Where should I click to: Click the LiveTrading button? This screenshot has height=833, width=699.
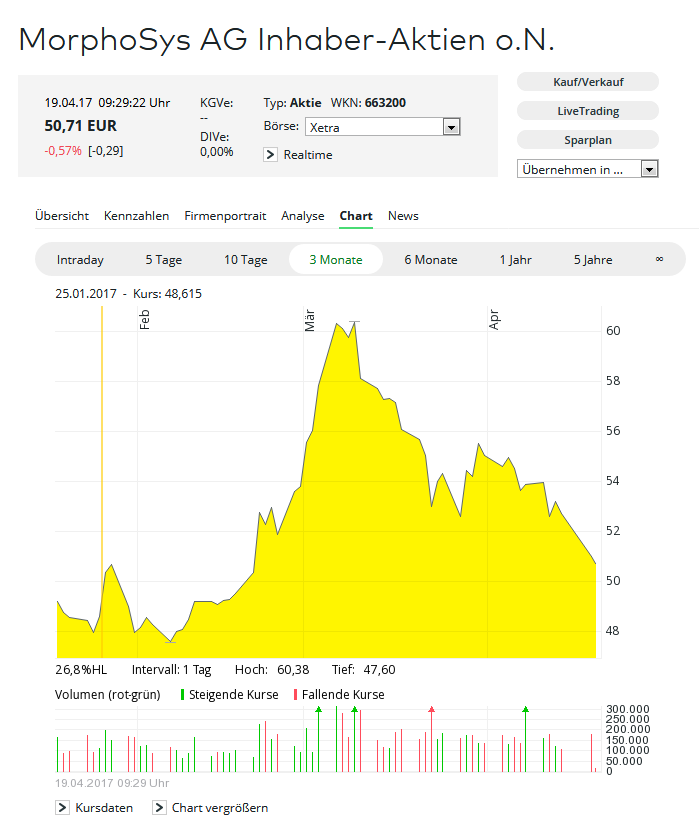pos(587,111)
